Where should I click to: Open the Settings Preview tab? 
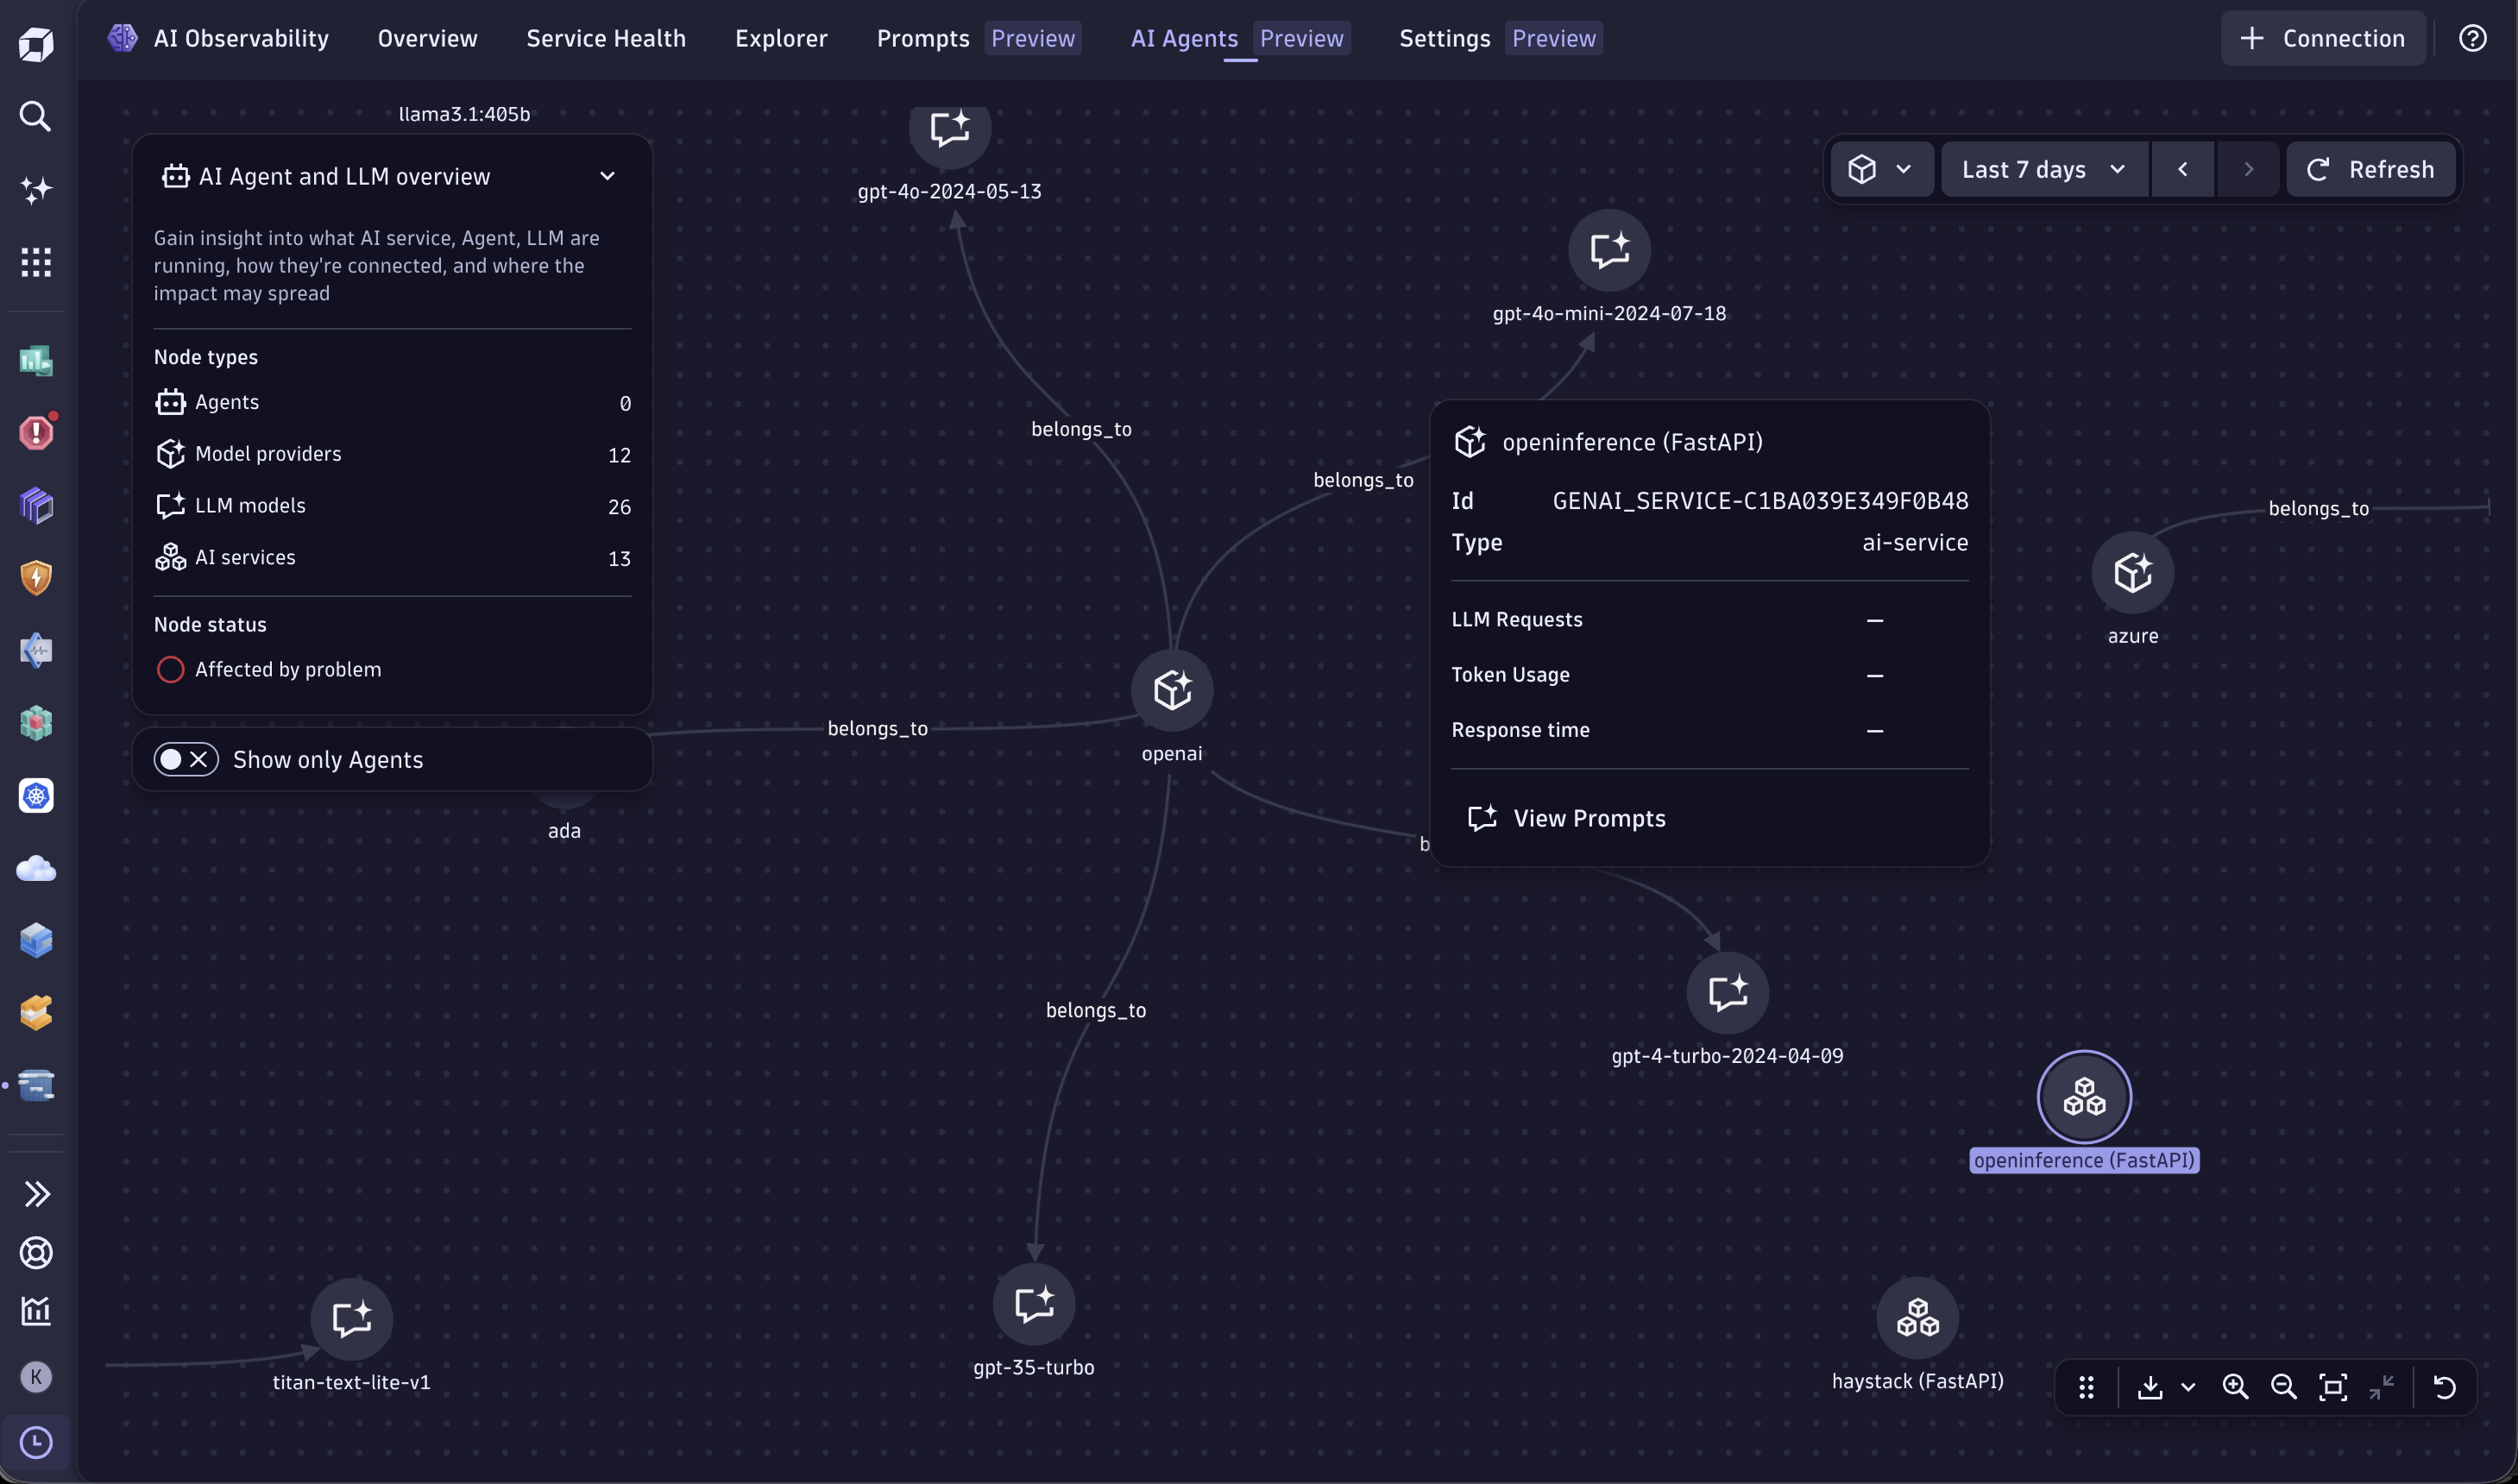click(x=1501, y=38)
